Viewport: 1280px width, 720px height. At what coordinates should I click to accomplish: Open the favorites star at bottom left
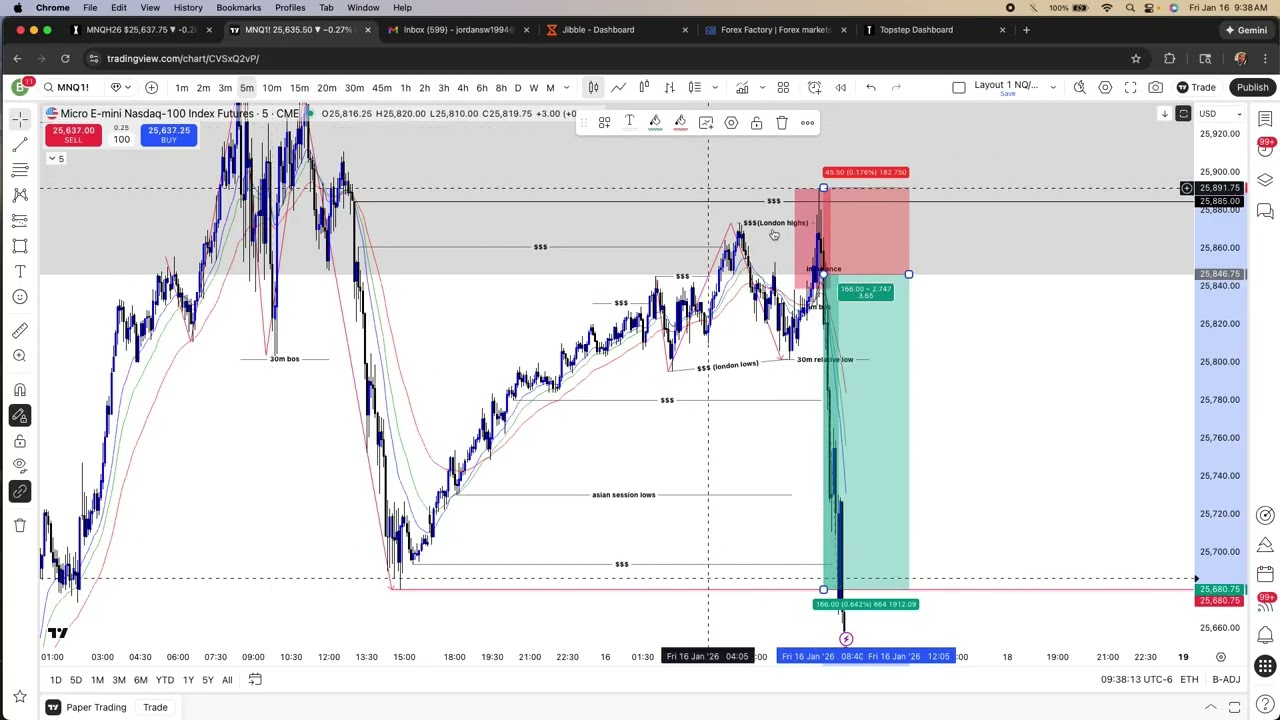click(x=20, y=696)
